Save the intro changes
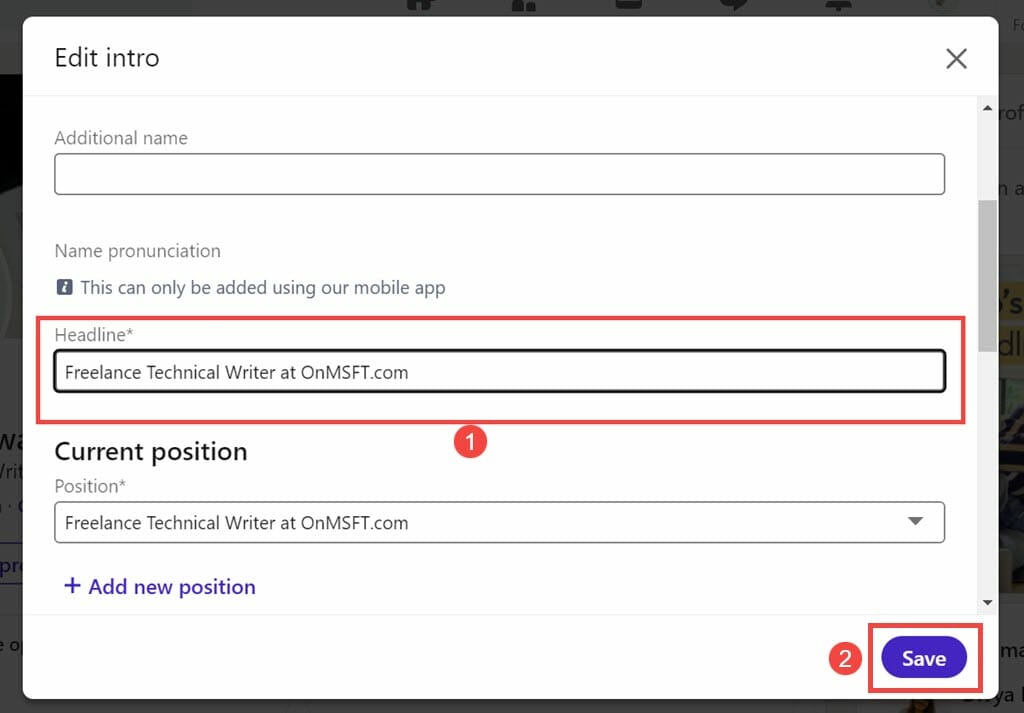The height and width of the screenshot is (713, 1024). [x=923, y=658]
